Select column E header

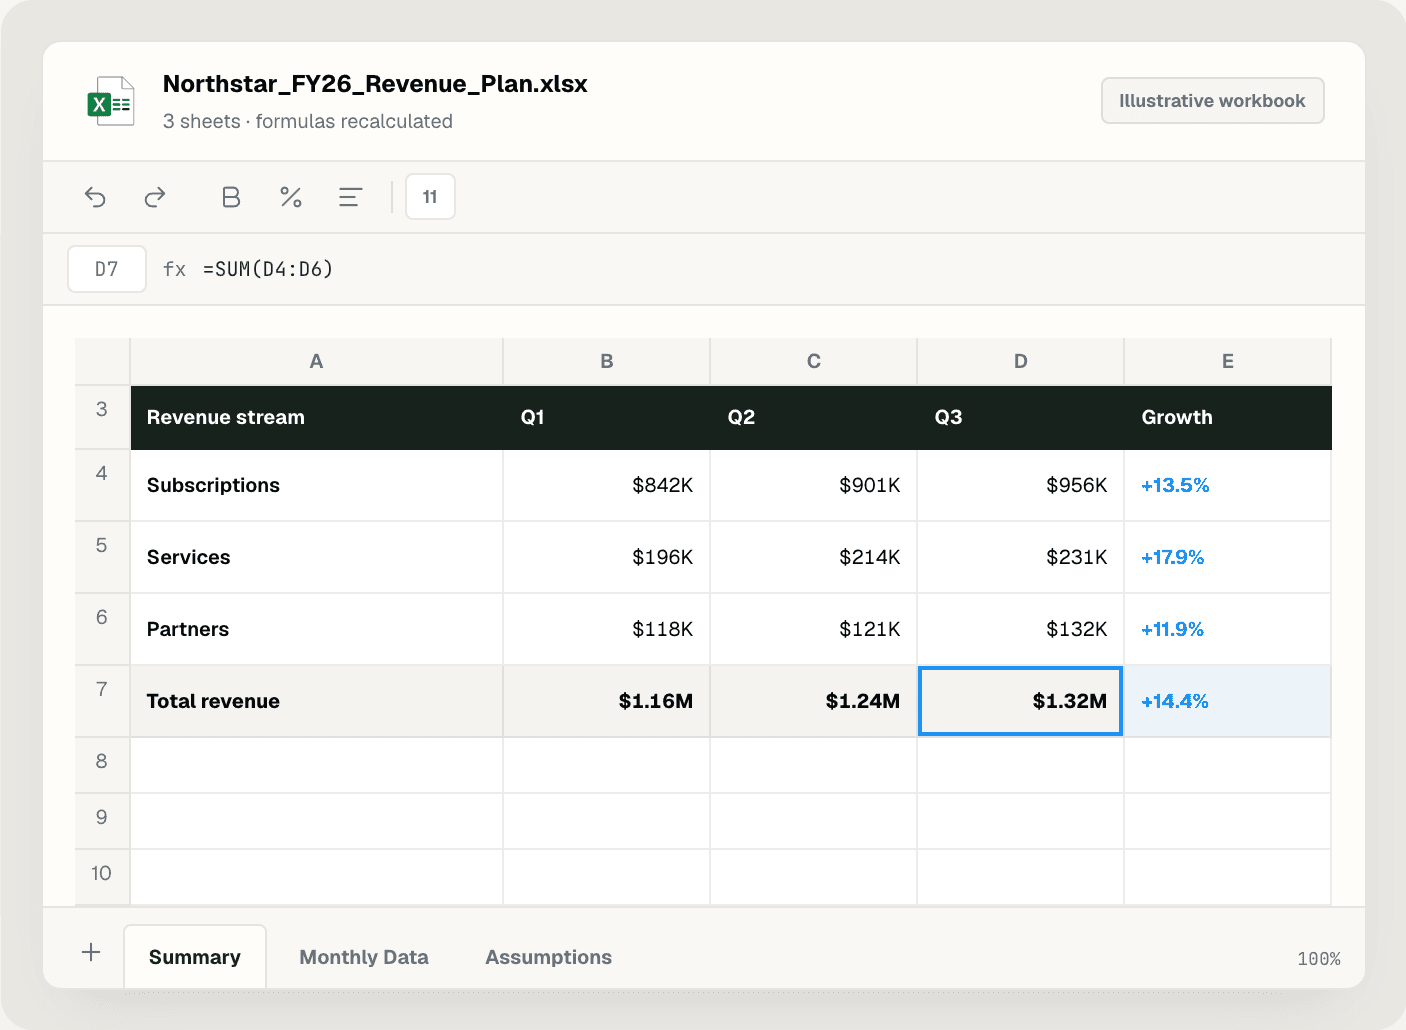coord(1228,361)
